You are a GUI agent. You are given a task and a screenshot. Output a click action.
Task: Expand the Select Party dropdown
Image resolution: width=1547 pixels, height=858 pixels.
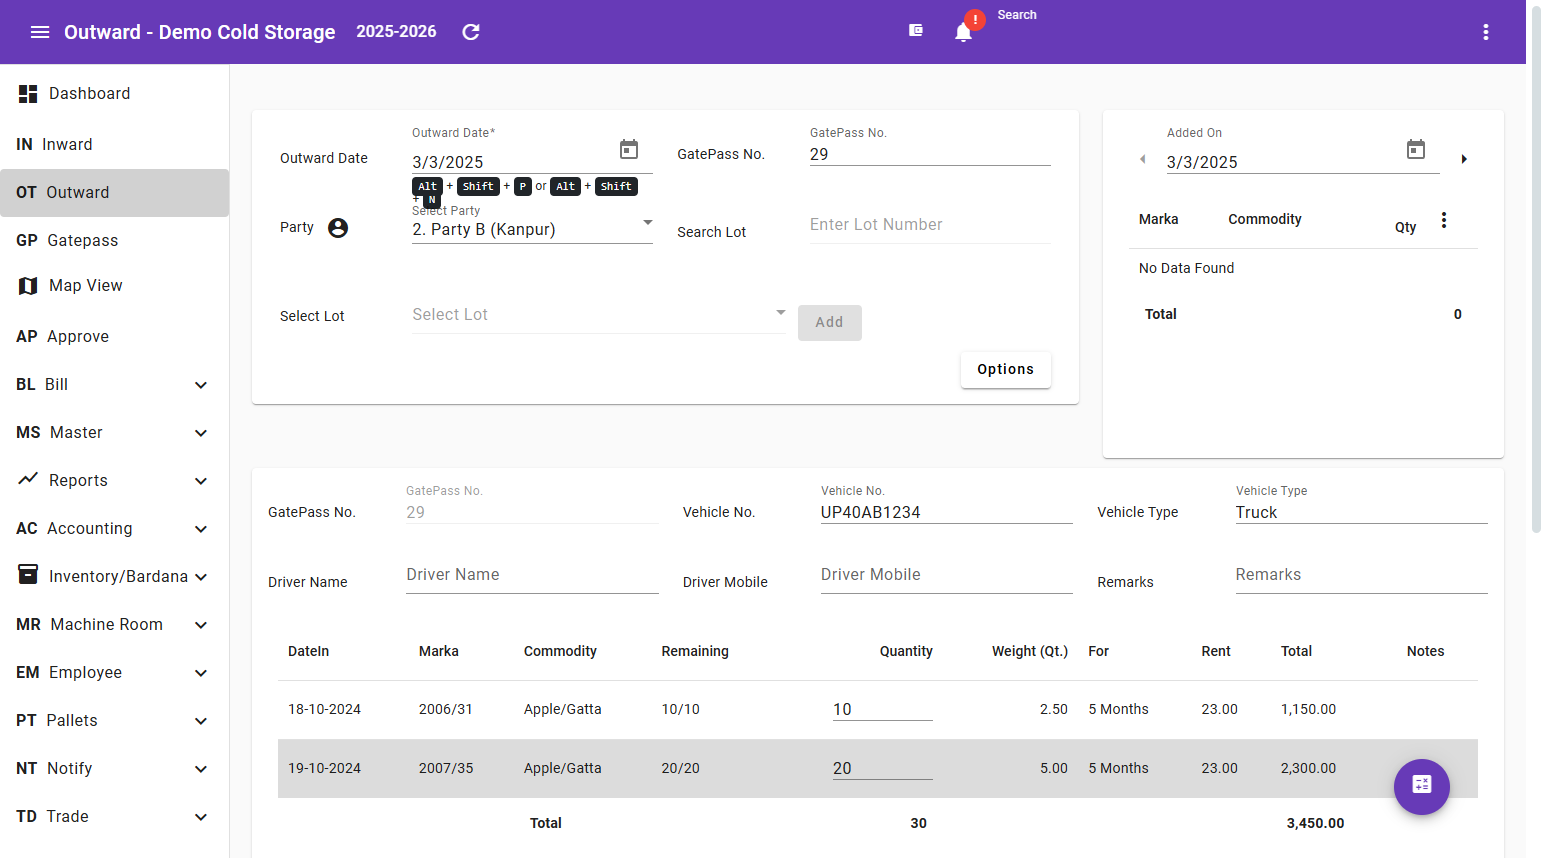coord(647,223)
